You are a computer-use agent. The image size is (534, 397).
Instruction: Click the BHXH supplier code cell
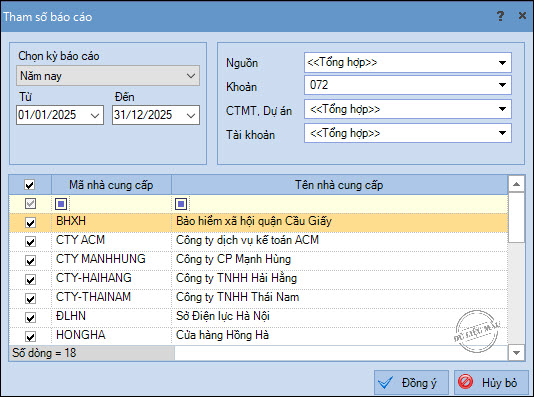pos(111,223)
